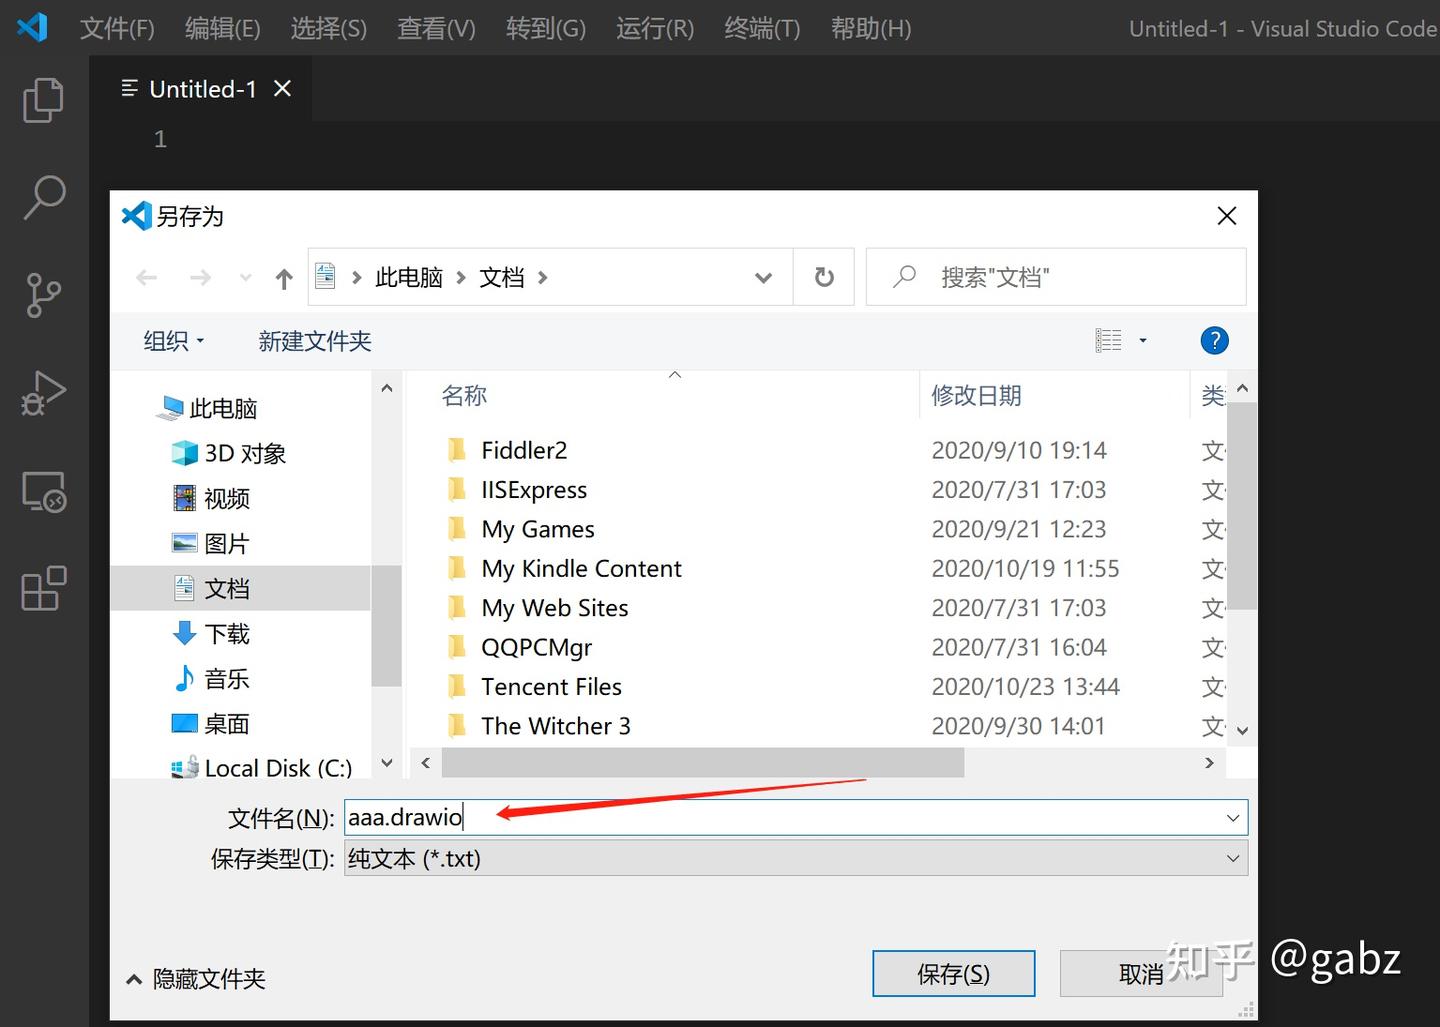Expand the address bar dropdown chevron
This screenshot has height=1027, width=1440.
[x=763, y=277]
